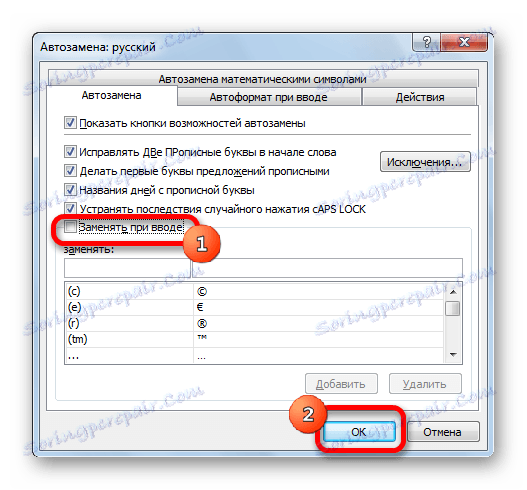
Task: Uncheck Исправлять ДВе ПРописные буквы option
Action: [70, 152]
